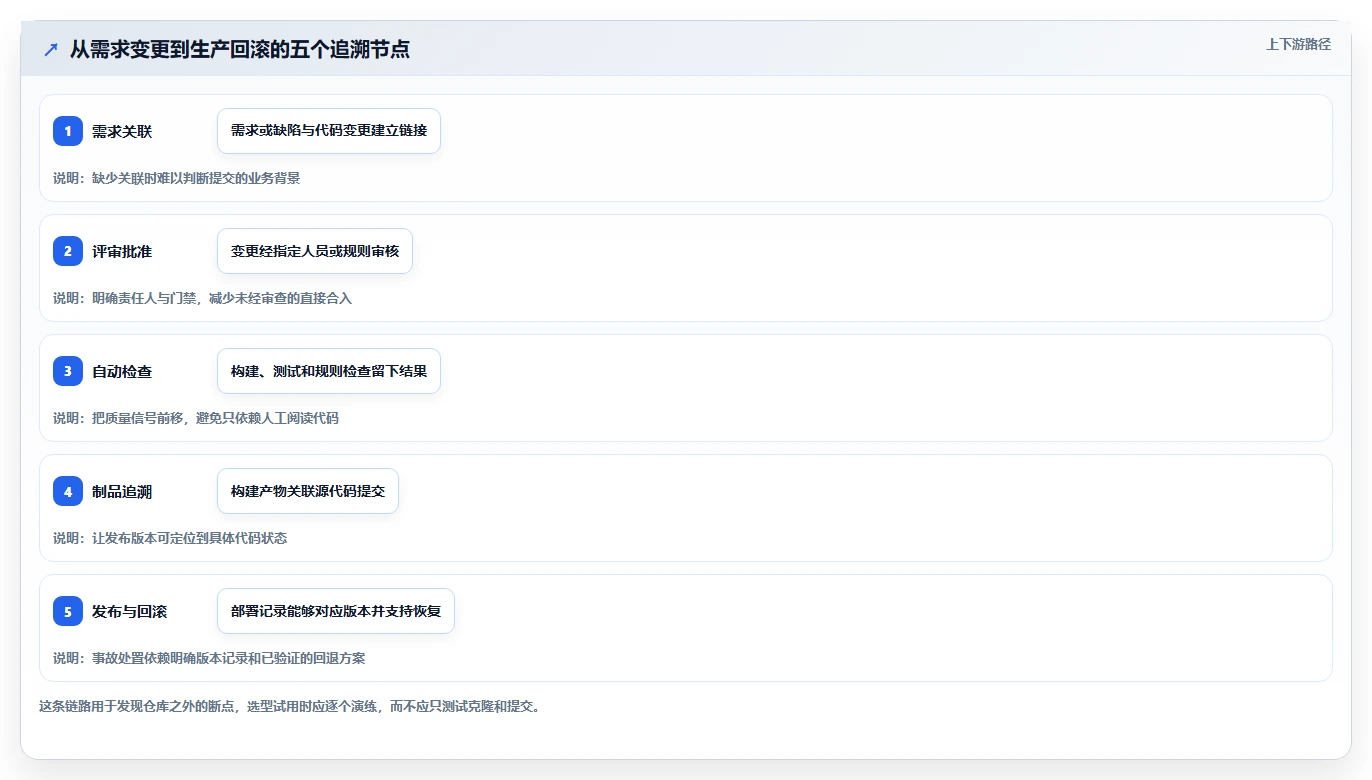This screenshot has height=780, width=1372.
Task: Select step number 1 badge for 需求关联
Action: click(68, 131)
